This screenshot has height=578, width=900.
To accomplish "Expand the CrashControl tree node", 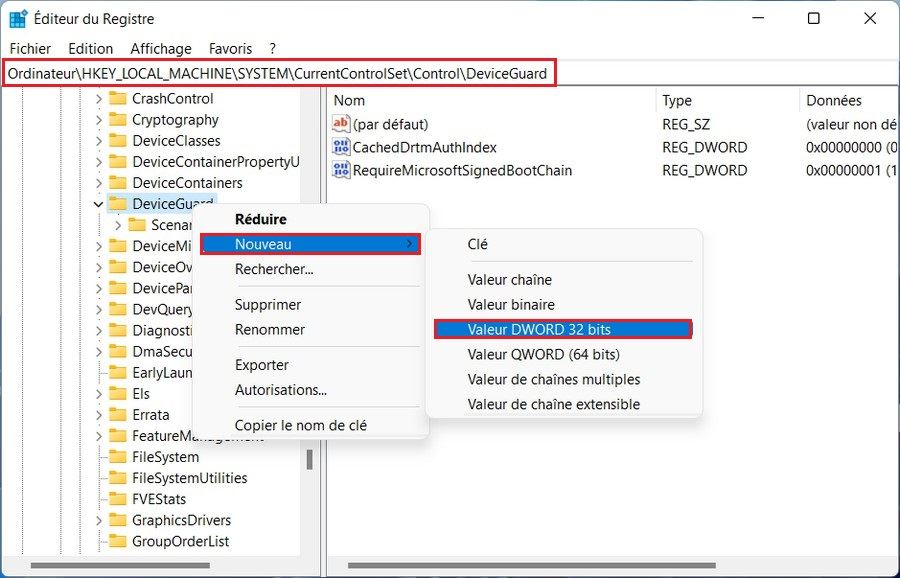I will [x=99, y=99].
